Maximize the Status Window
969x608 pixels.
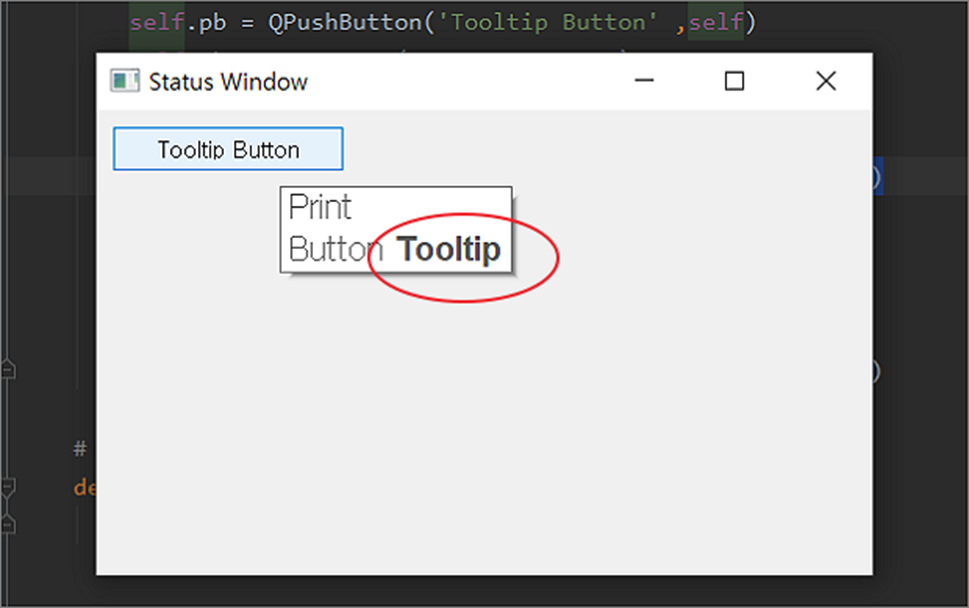pos(734,81)
